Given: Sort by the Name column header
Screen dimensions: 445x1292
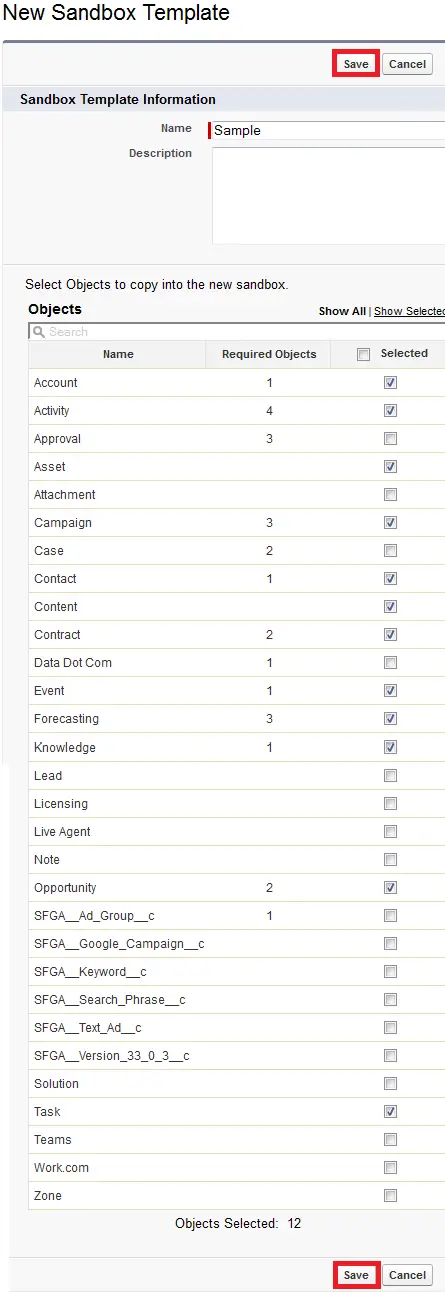Looking at the screenshot, I should coord(118,354).
